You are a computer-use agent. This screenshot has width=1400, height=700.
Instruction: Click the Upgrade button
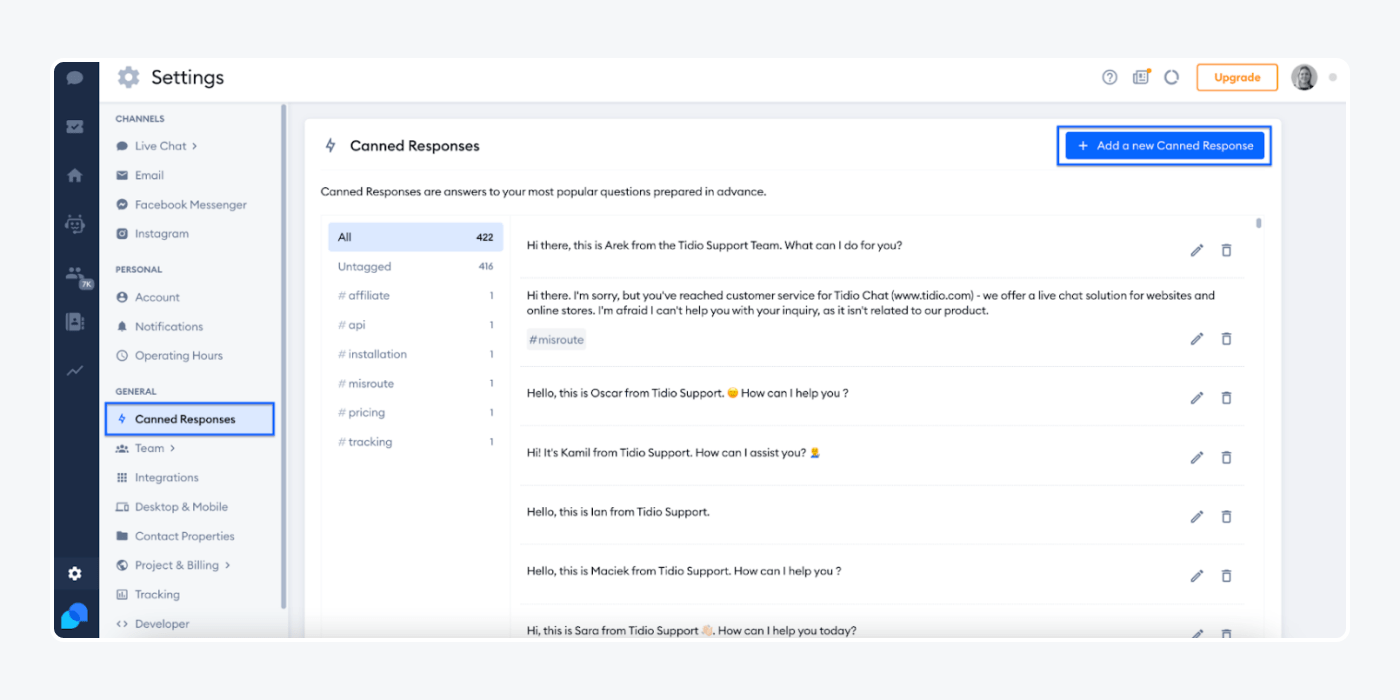[1237, 77]
